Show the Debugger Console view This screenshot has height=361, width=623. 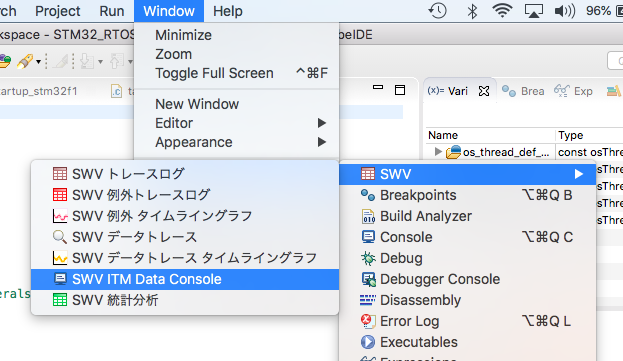467,279
